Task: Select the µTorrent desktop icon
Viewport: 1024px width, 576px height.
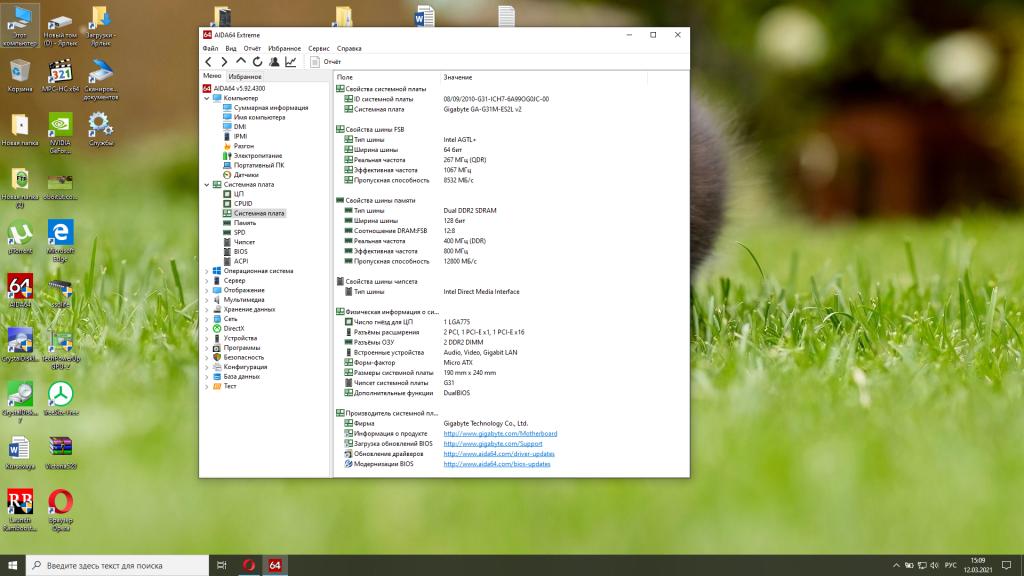Action: coord(20,238)
